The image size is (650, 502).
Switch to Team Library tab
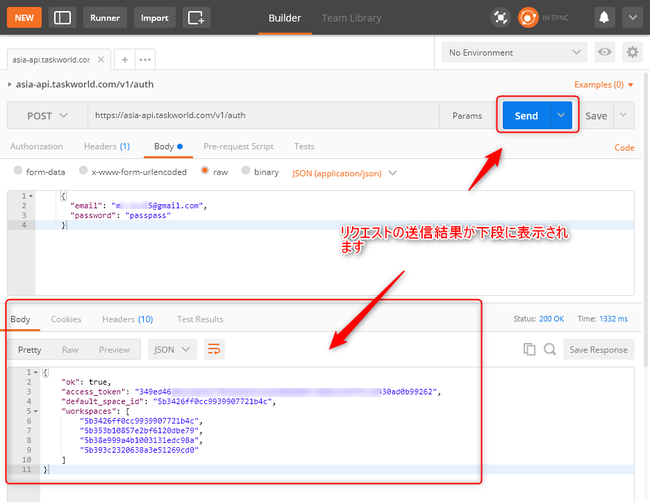pos(352,18)
